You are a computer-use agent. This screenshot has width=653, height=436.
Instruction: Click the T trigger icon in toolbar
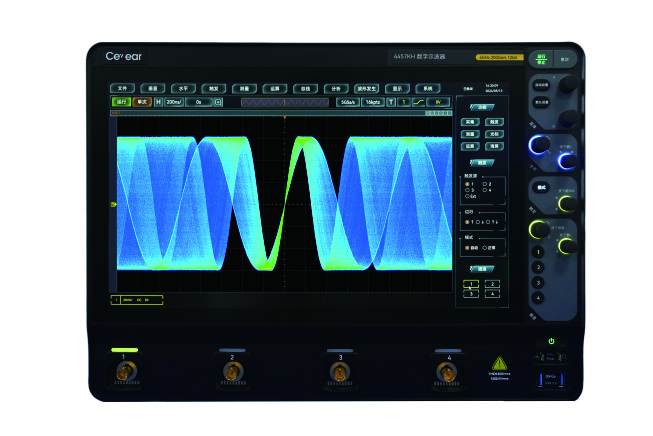391,102
